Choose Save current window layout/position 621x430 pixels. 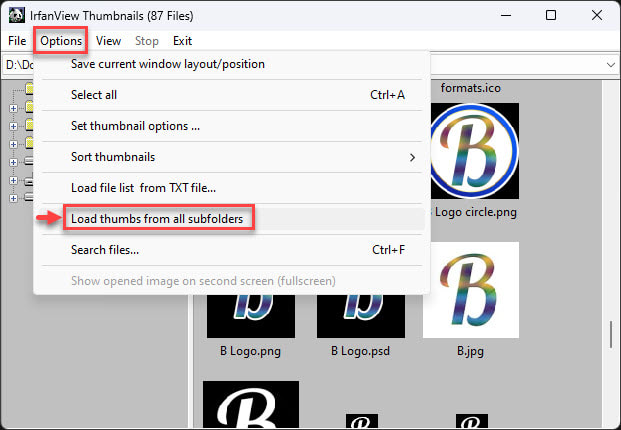[232, 64]
